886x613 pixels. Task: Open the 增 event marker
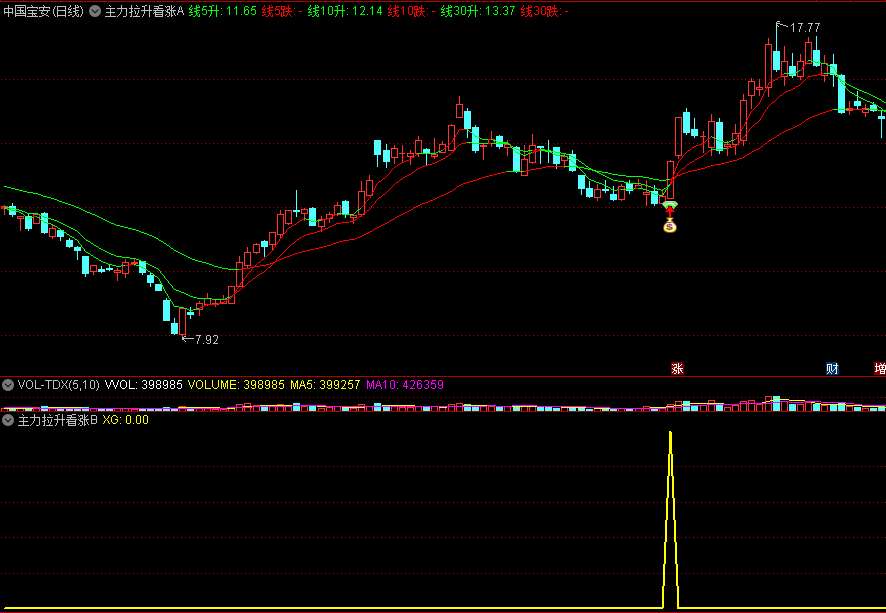pos(880,369)
